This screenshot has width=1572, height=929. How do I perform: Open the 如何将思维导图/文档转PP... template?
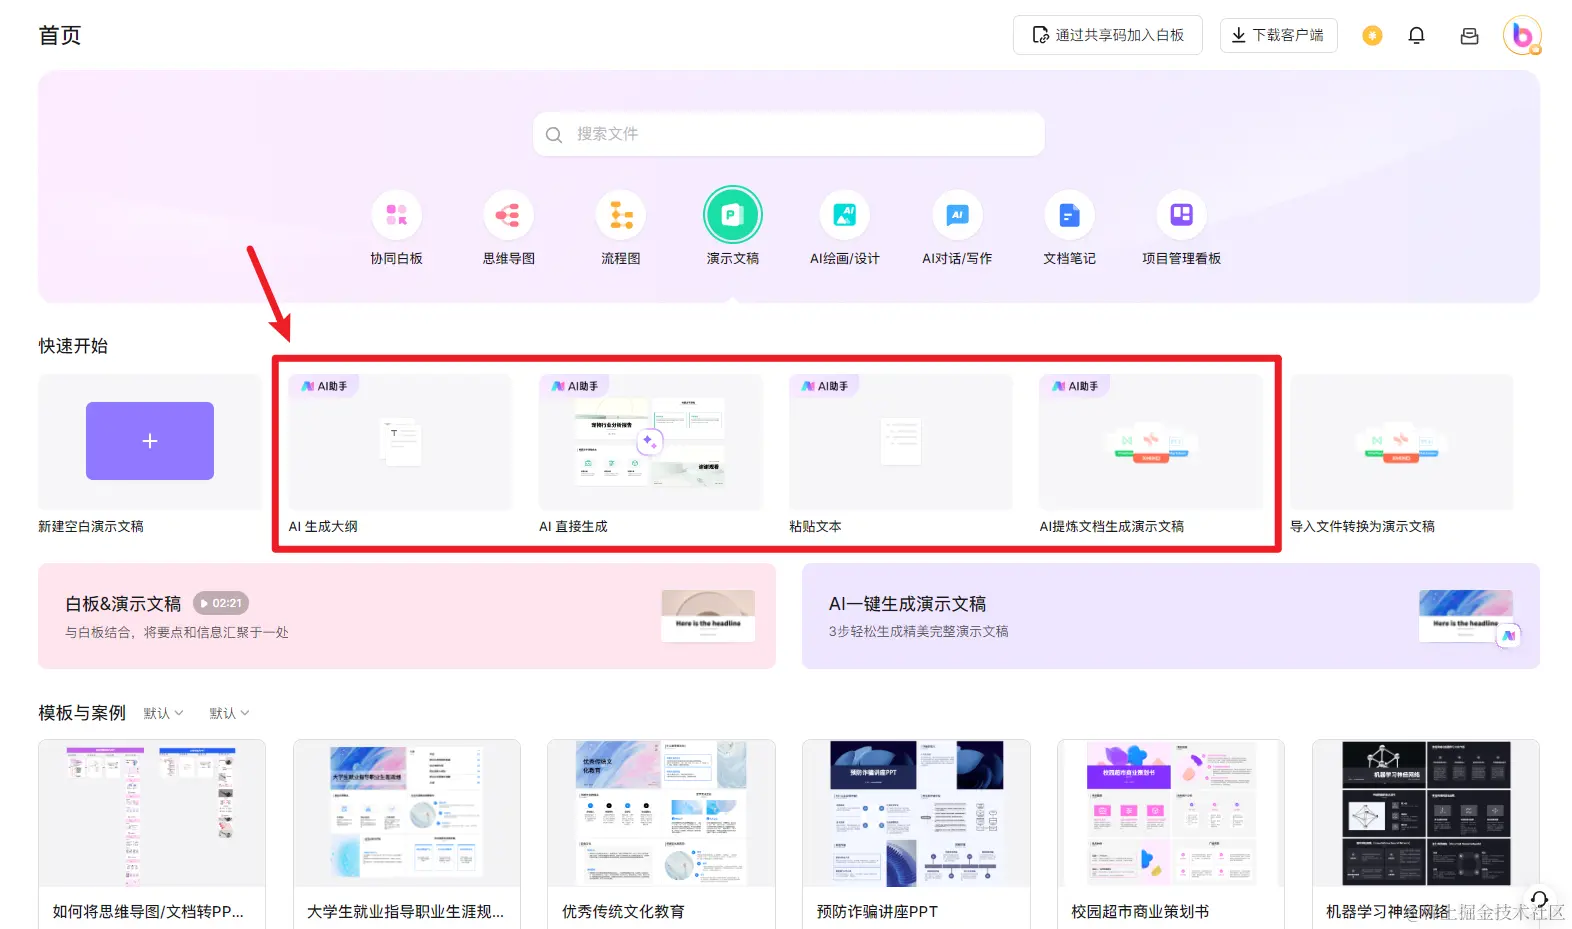tap(152, 834)
